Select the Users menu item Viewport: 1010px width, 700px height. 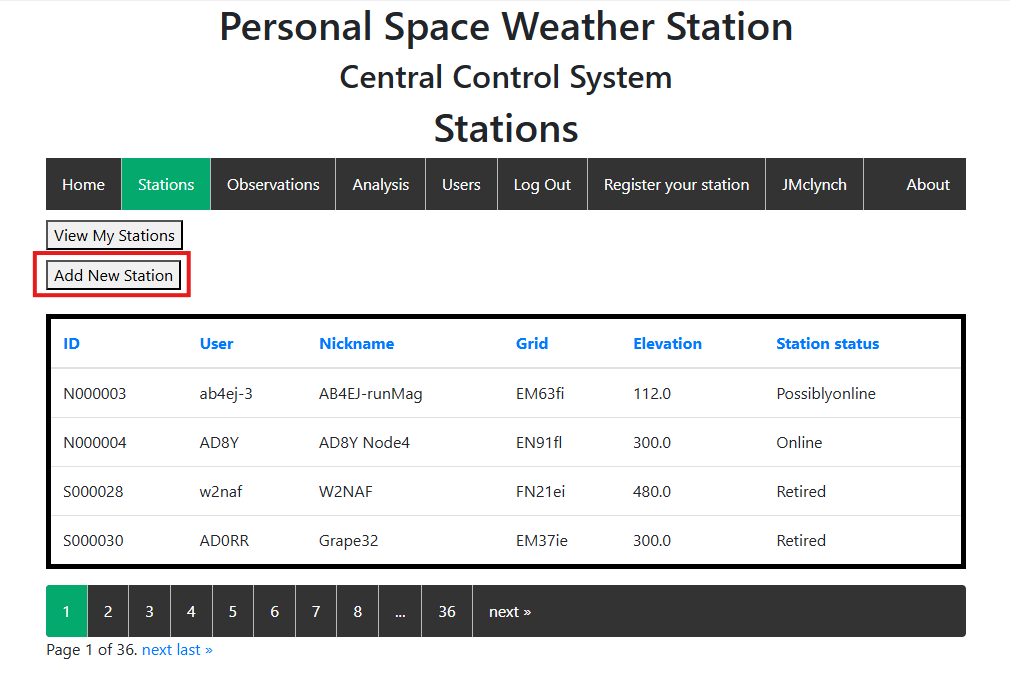461,184
